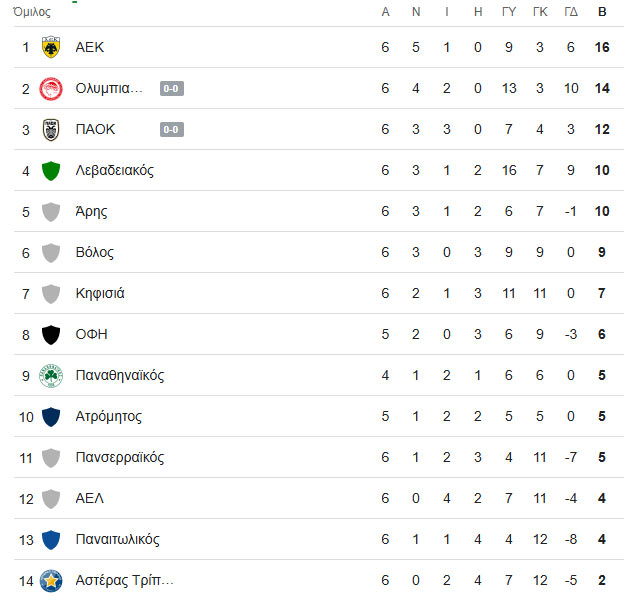Click the PAOK black crest icon
Image resolution: width=624 pixels, height=604 pixels.
tap(51, 129)
